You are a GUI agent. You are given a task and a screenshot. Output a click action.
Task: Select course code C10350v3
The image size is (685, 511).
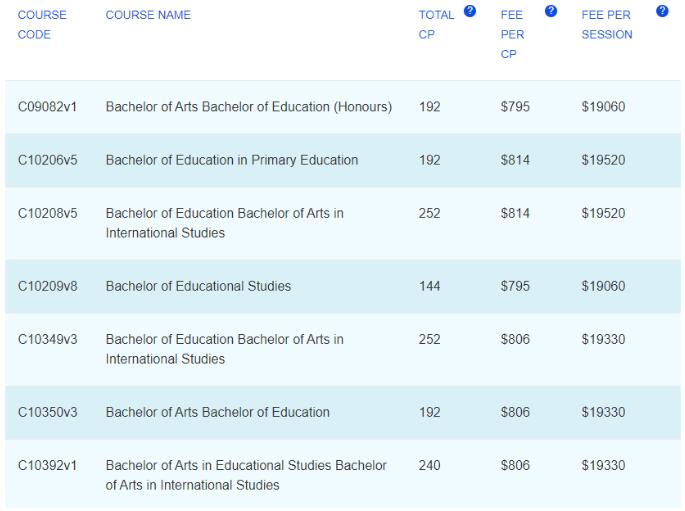coord(47,412)
